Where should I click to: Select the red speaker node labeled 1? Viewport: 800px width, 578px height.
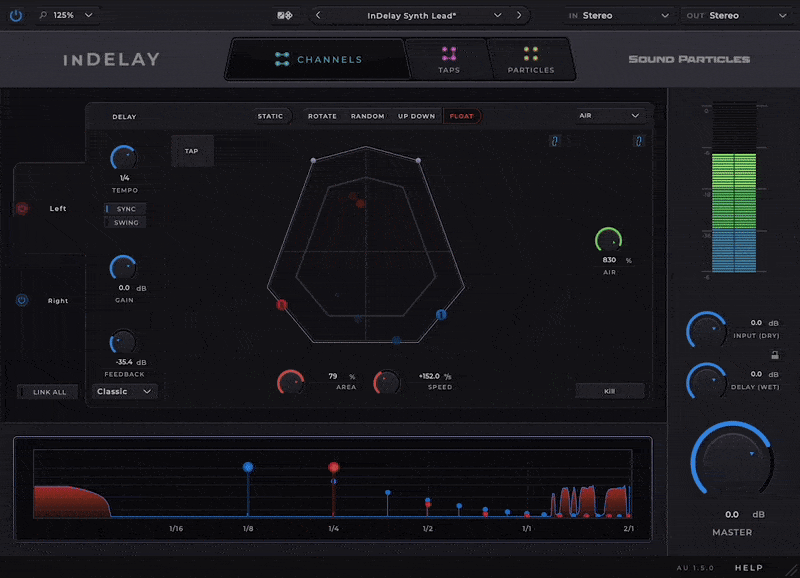pyautogui.click(x=282, y=305)
